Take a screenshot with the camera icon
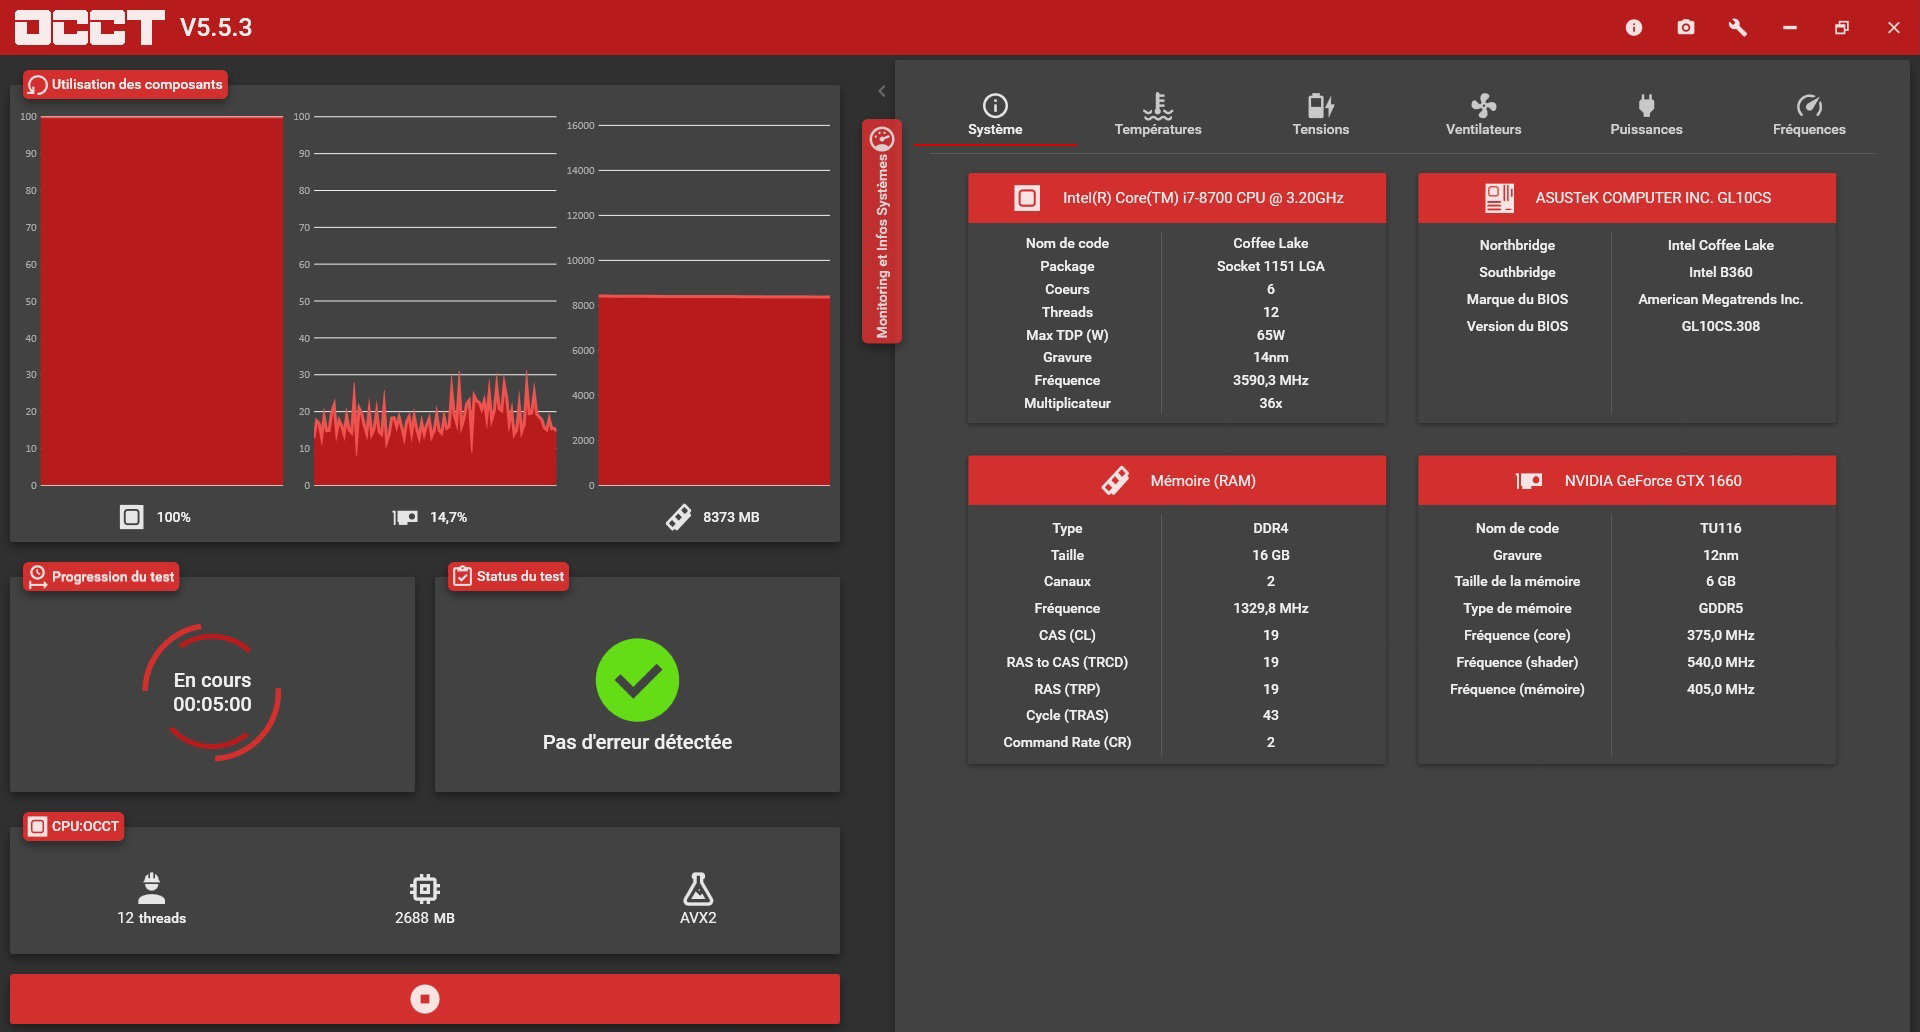 (x=1686, y=28)
